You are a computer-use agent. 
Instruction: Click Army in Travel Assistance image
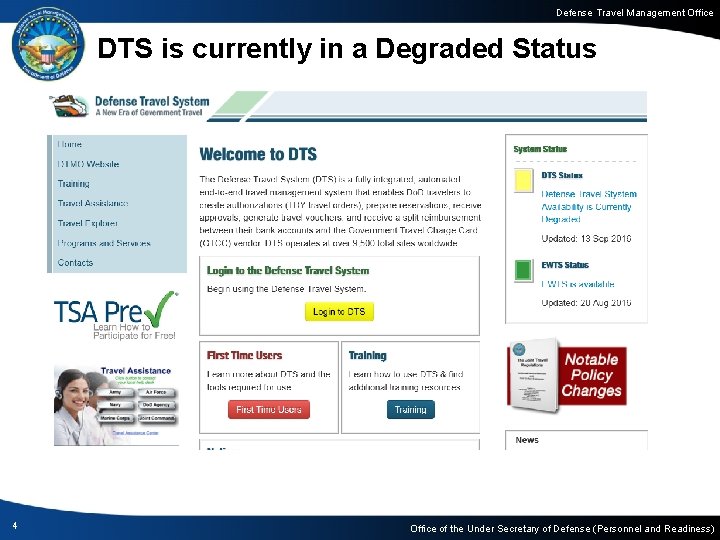[x=115, y=393]
